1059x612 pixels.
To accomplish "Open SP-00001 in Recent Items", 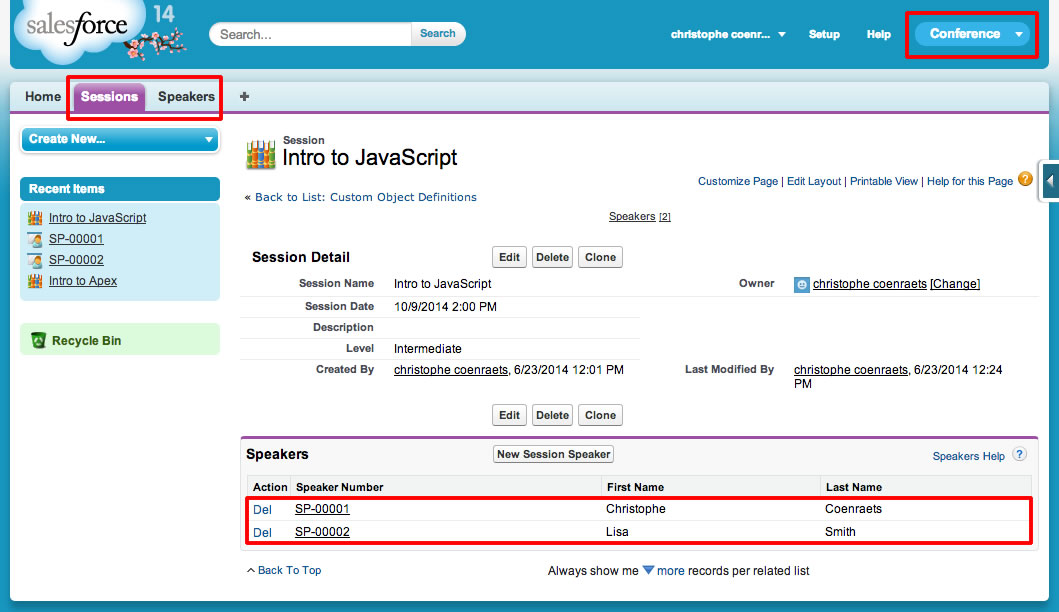I will click(x=76, y=238).
